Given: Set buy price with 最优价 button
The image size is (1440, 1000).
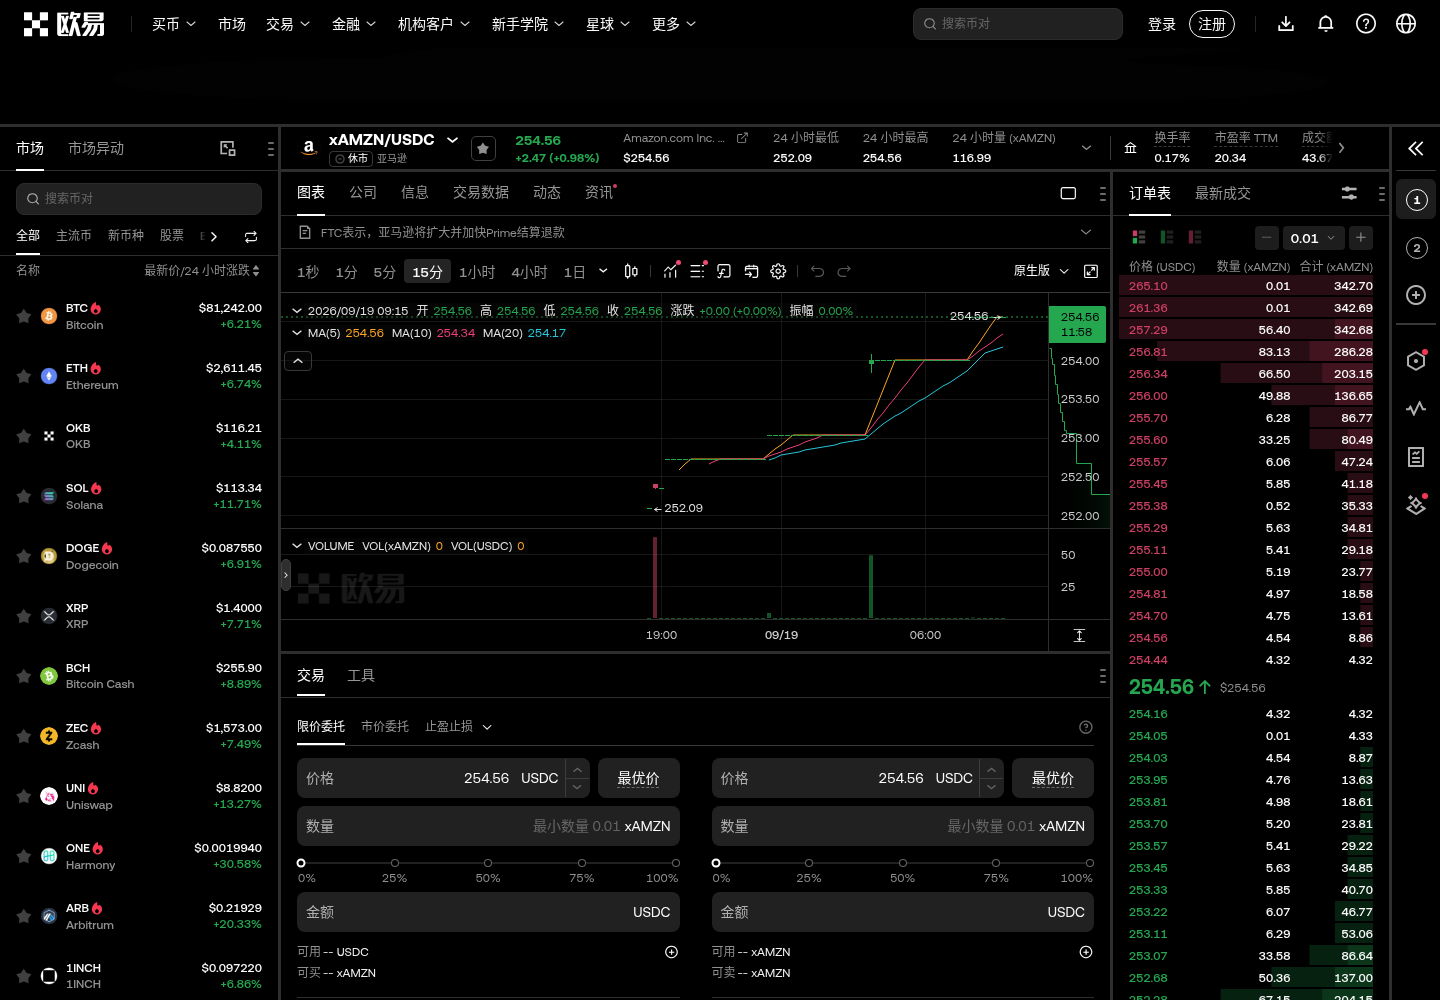Looking at the screenshot, I should point(638,778).
